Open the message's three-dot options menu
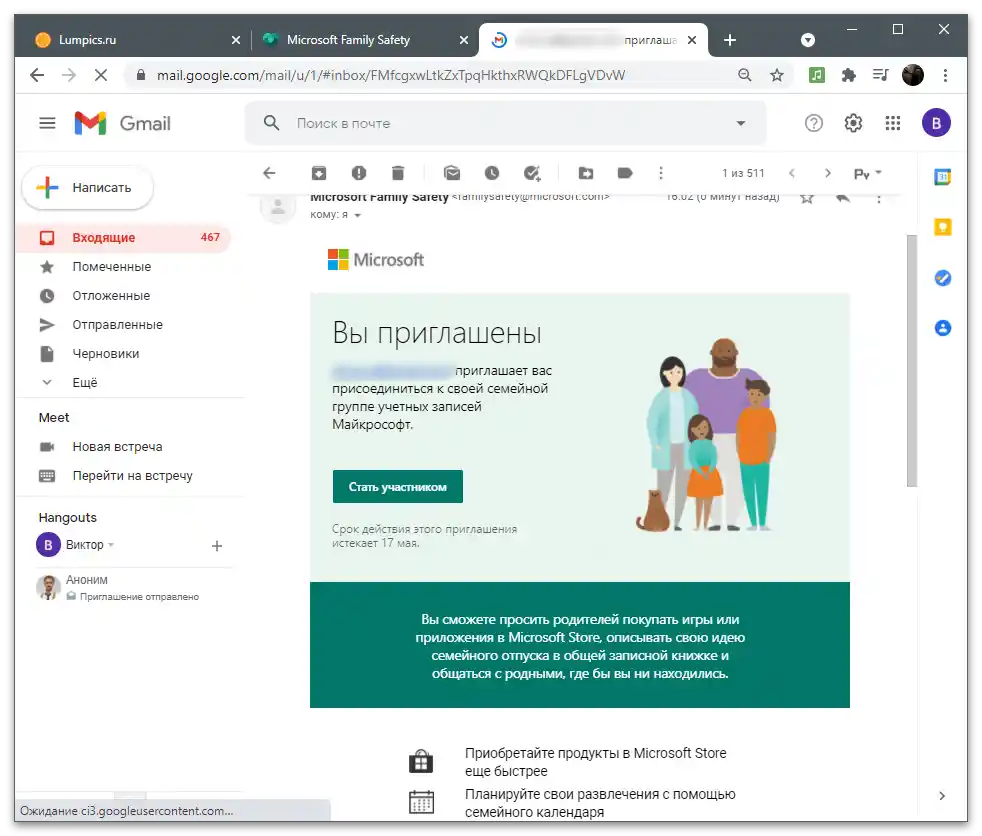This screenshot has height=836, width=982. point(879,199)
